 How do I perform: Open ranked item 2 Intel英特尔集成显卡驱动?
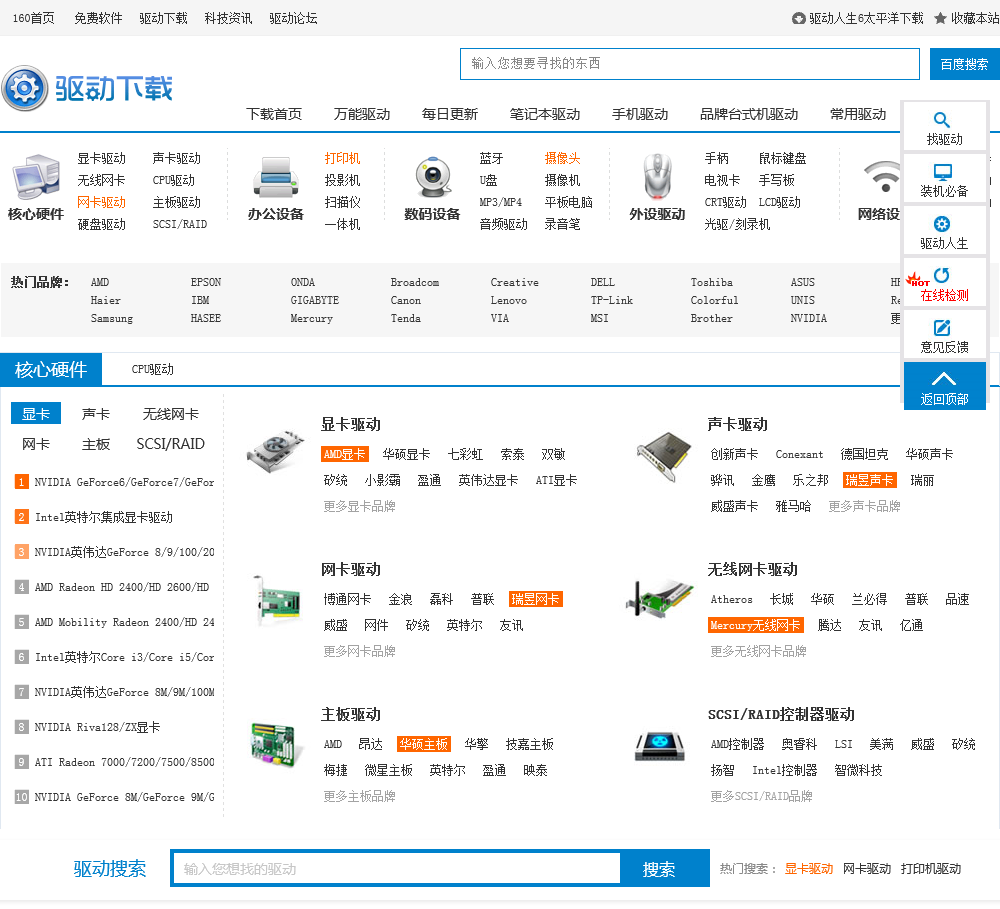[x=103, y=517]
